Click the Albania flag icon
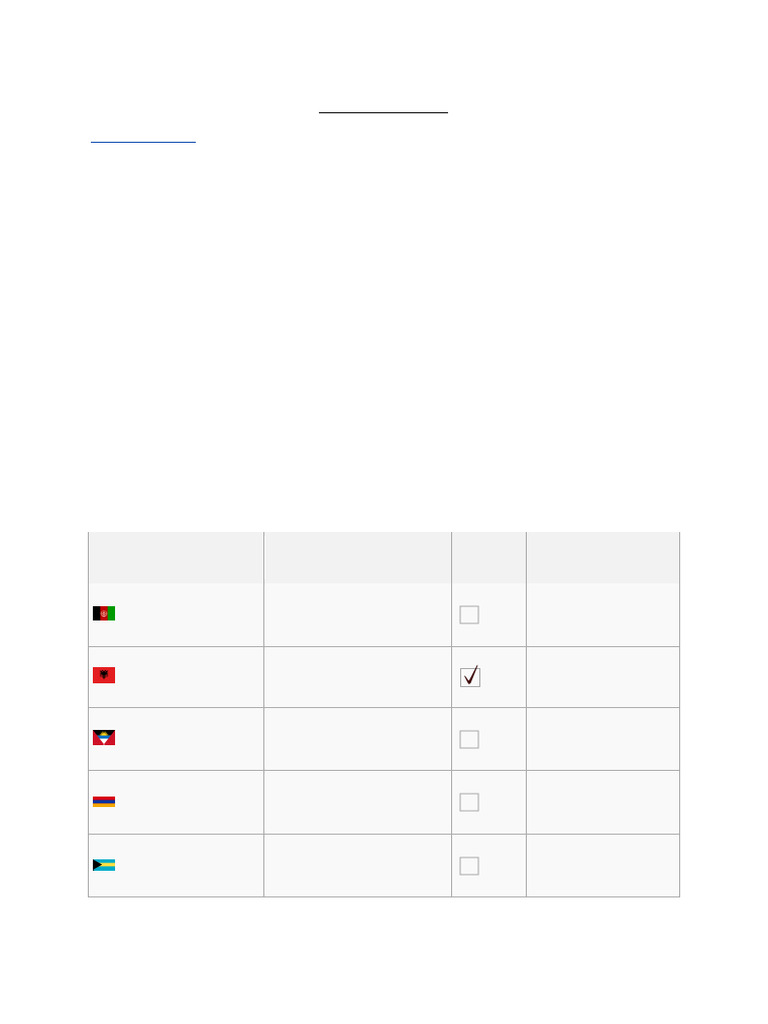 (x=104, y=675)
